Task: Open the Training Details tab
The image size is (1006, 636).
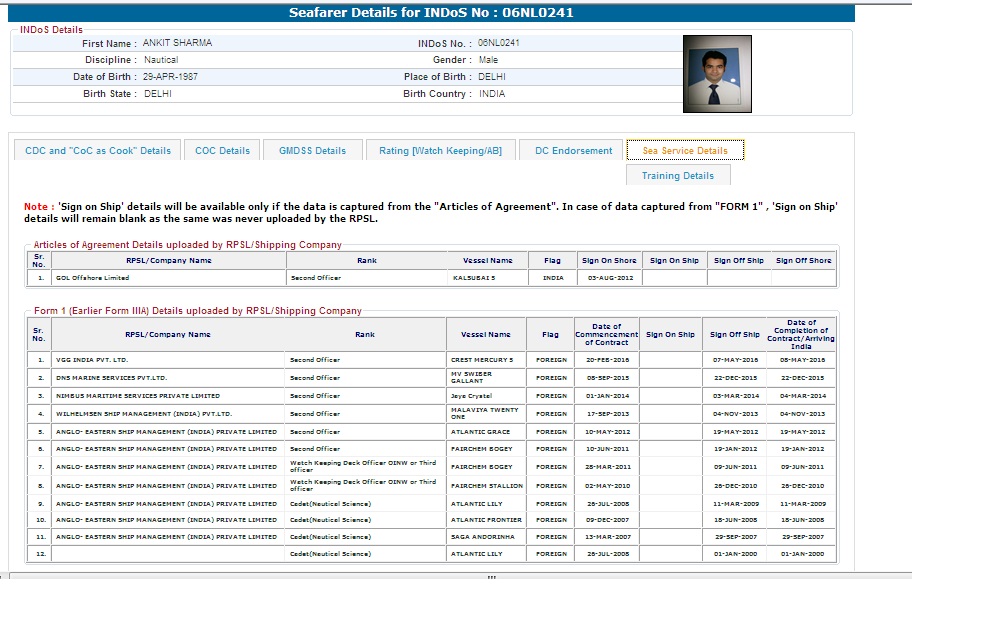Action: click(678, 176)
